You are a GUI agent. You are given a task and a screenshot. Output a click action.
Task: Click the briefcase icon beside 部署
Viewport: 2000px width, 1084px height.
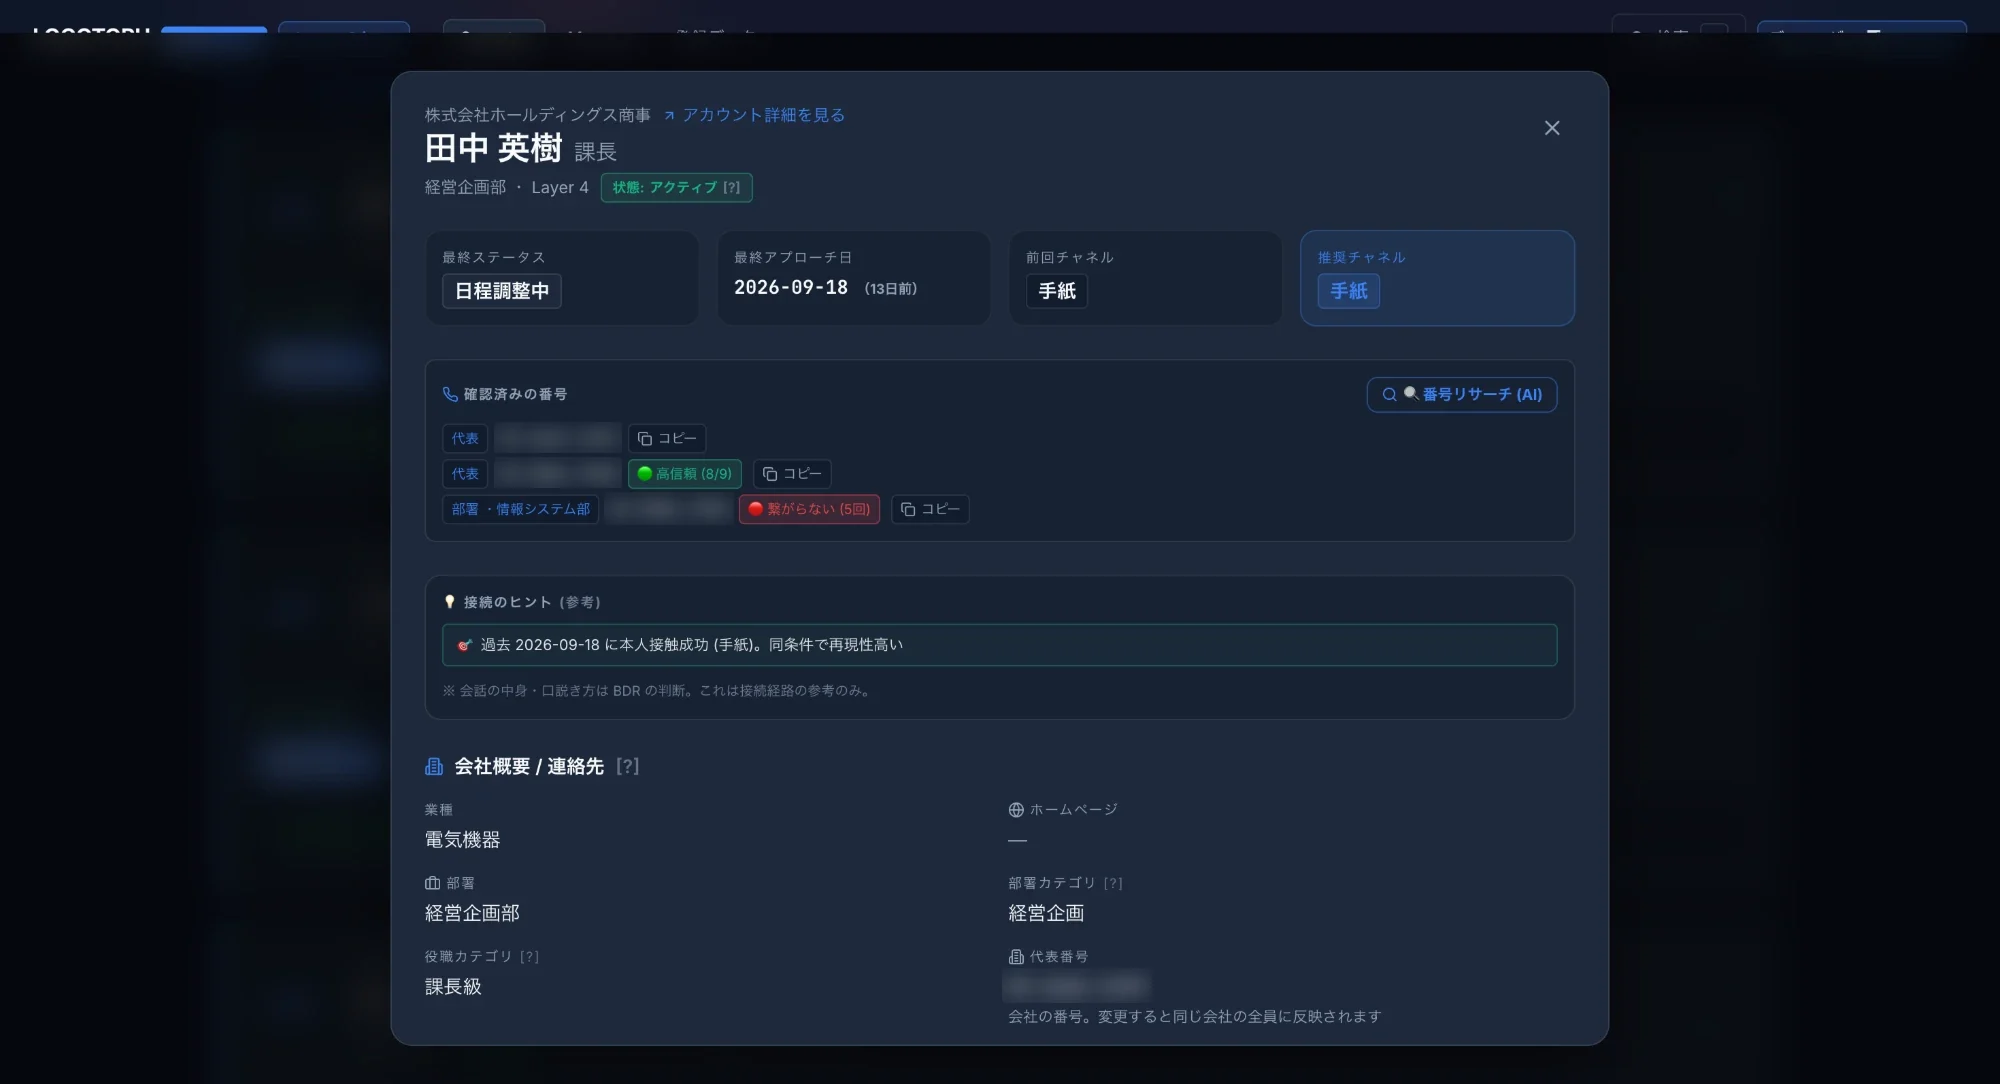pyautogui.click(x=433, y=884)
